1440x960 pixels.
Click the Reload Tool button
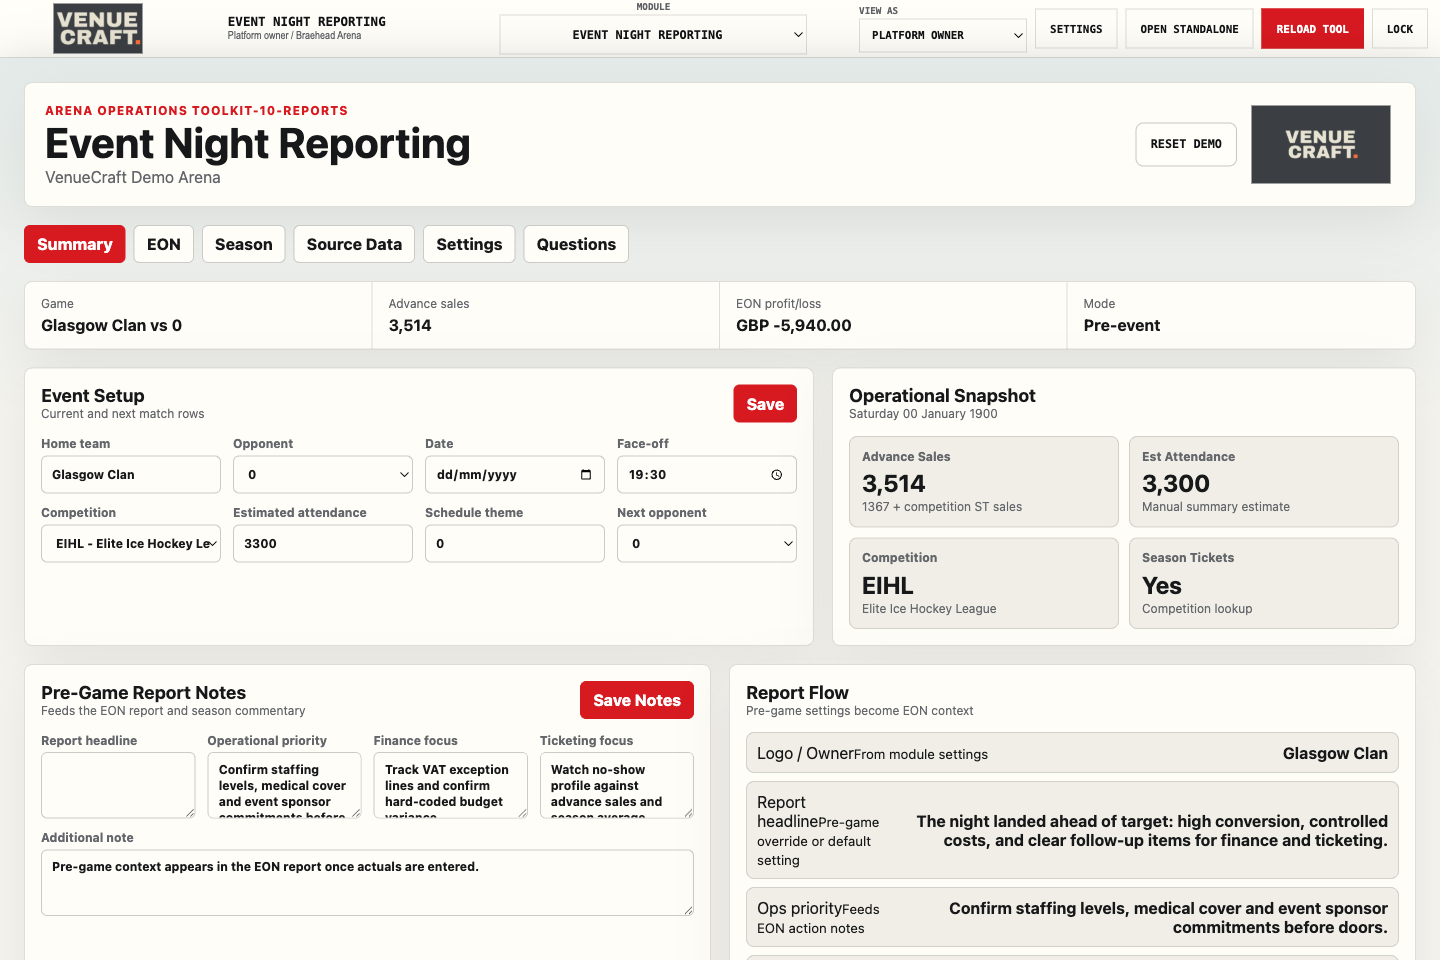point(1312,29)
